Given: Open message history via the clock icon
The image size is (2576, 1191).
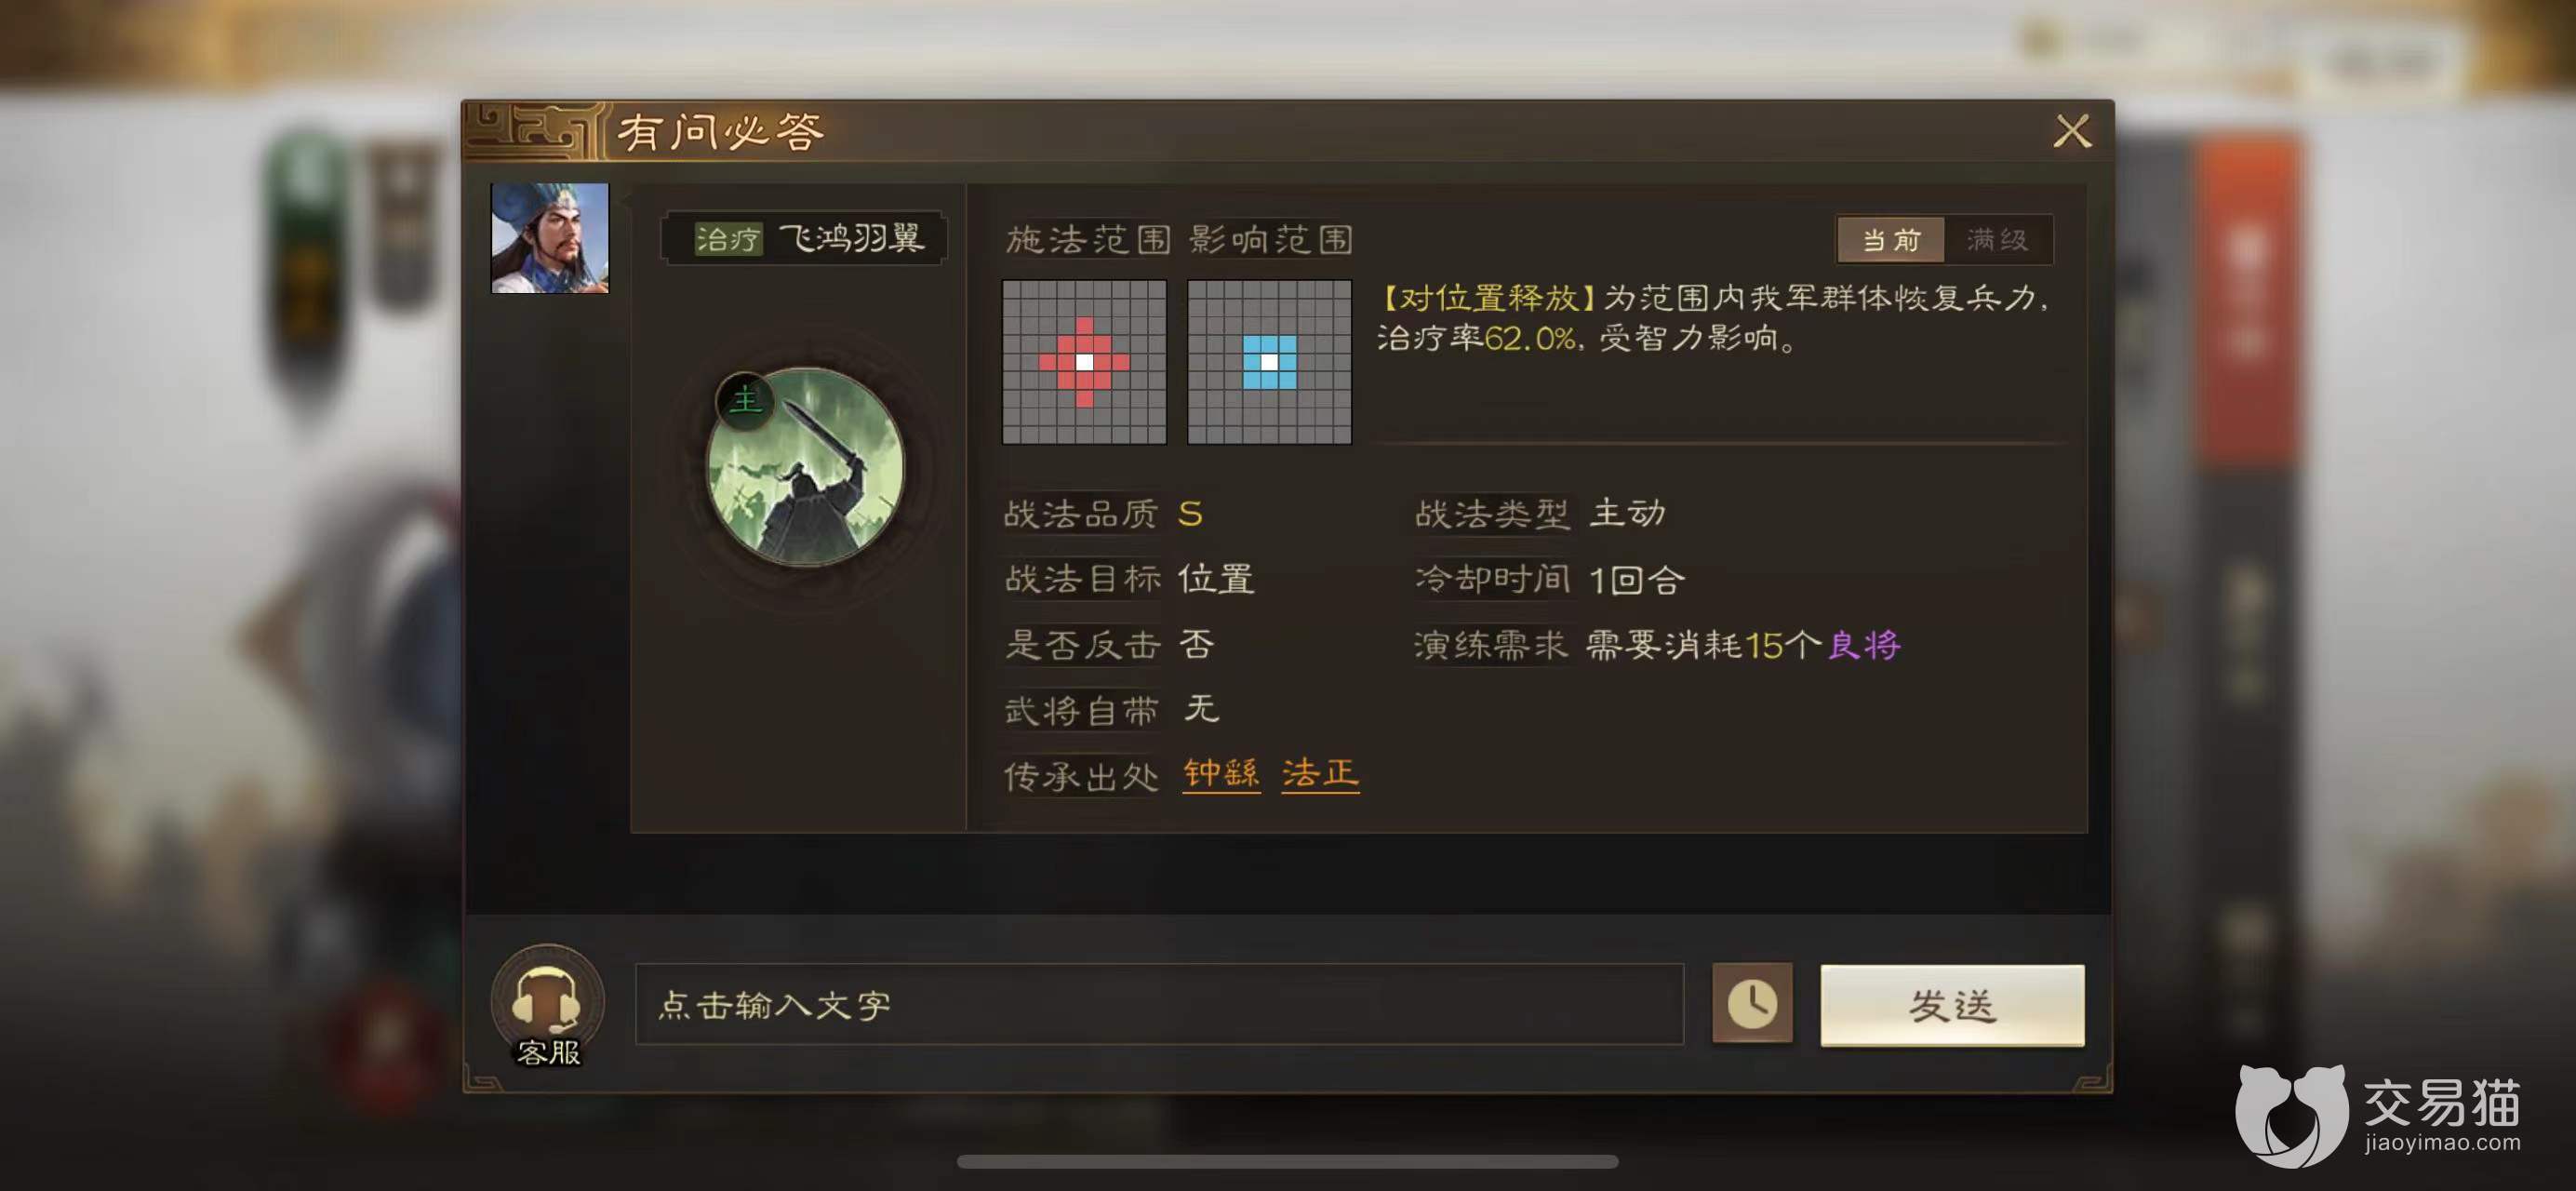Looking at the screenshot, I should point(1752,1004).
